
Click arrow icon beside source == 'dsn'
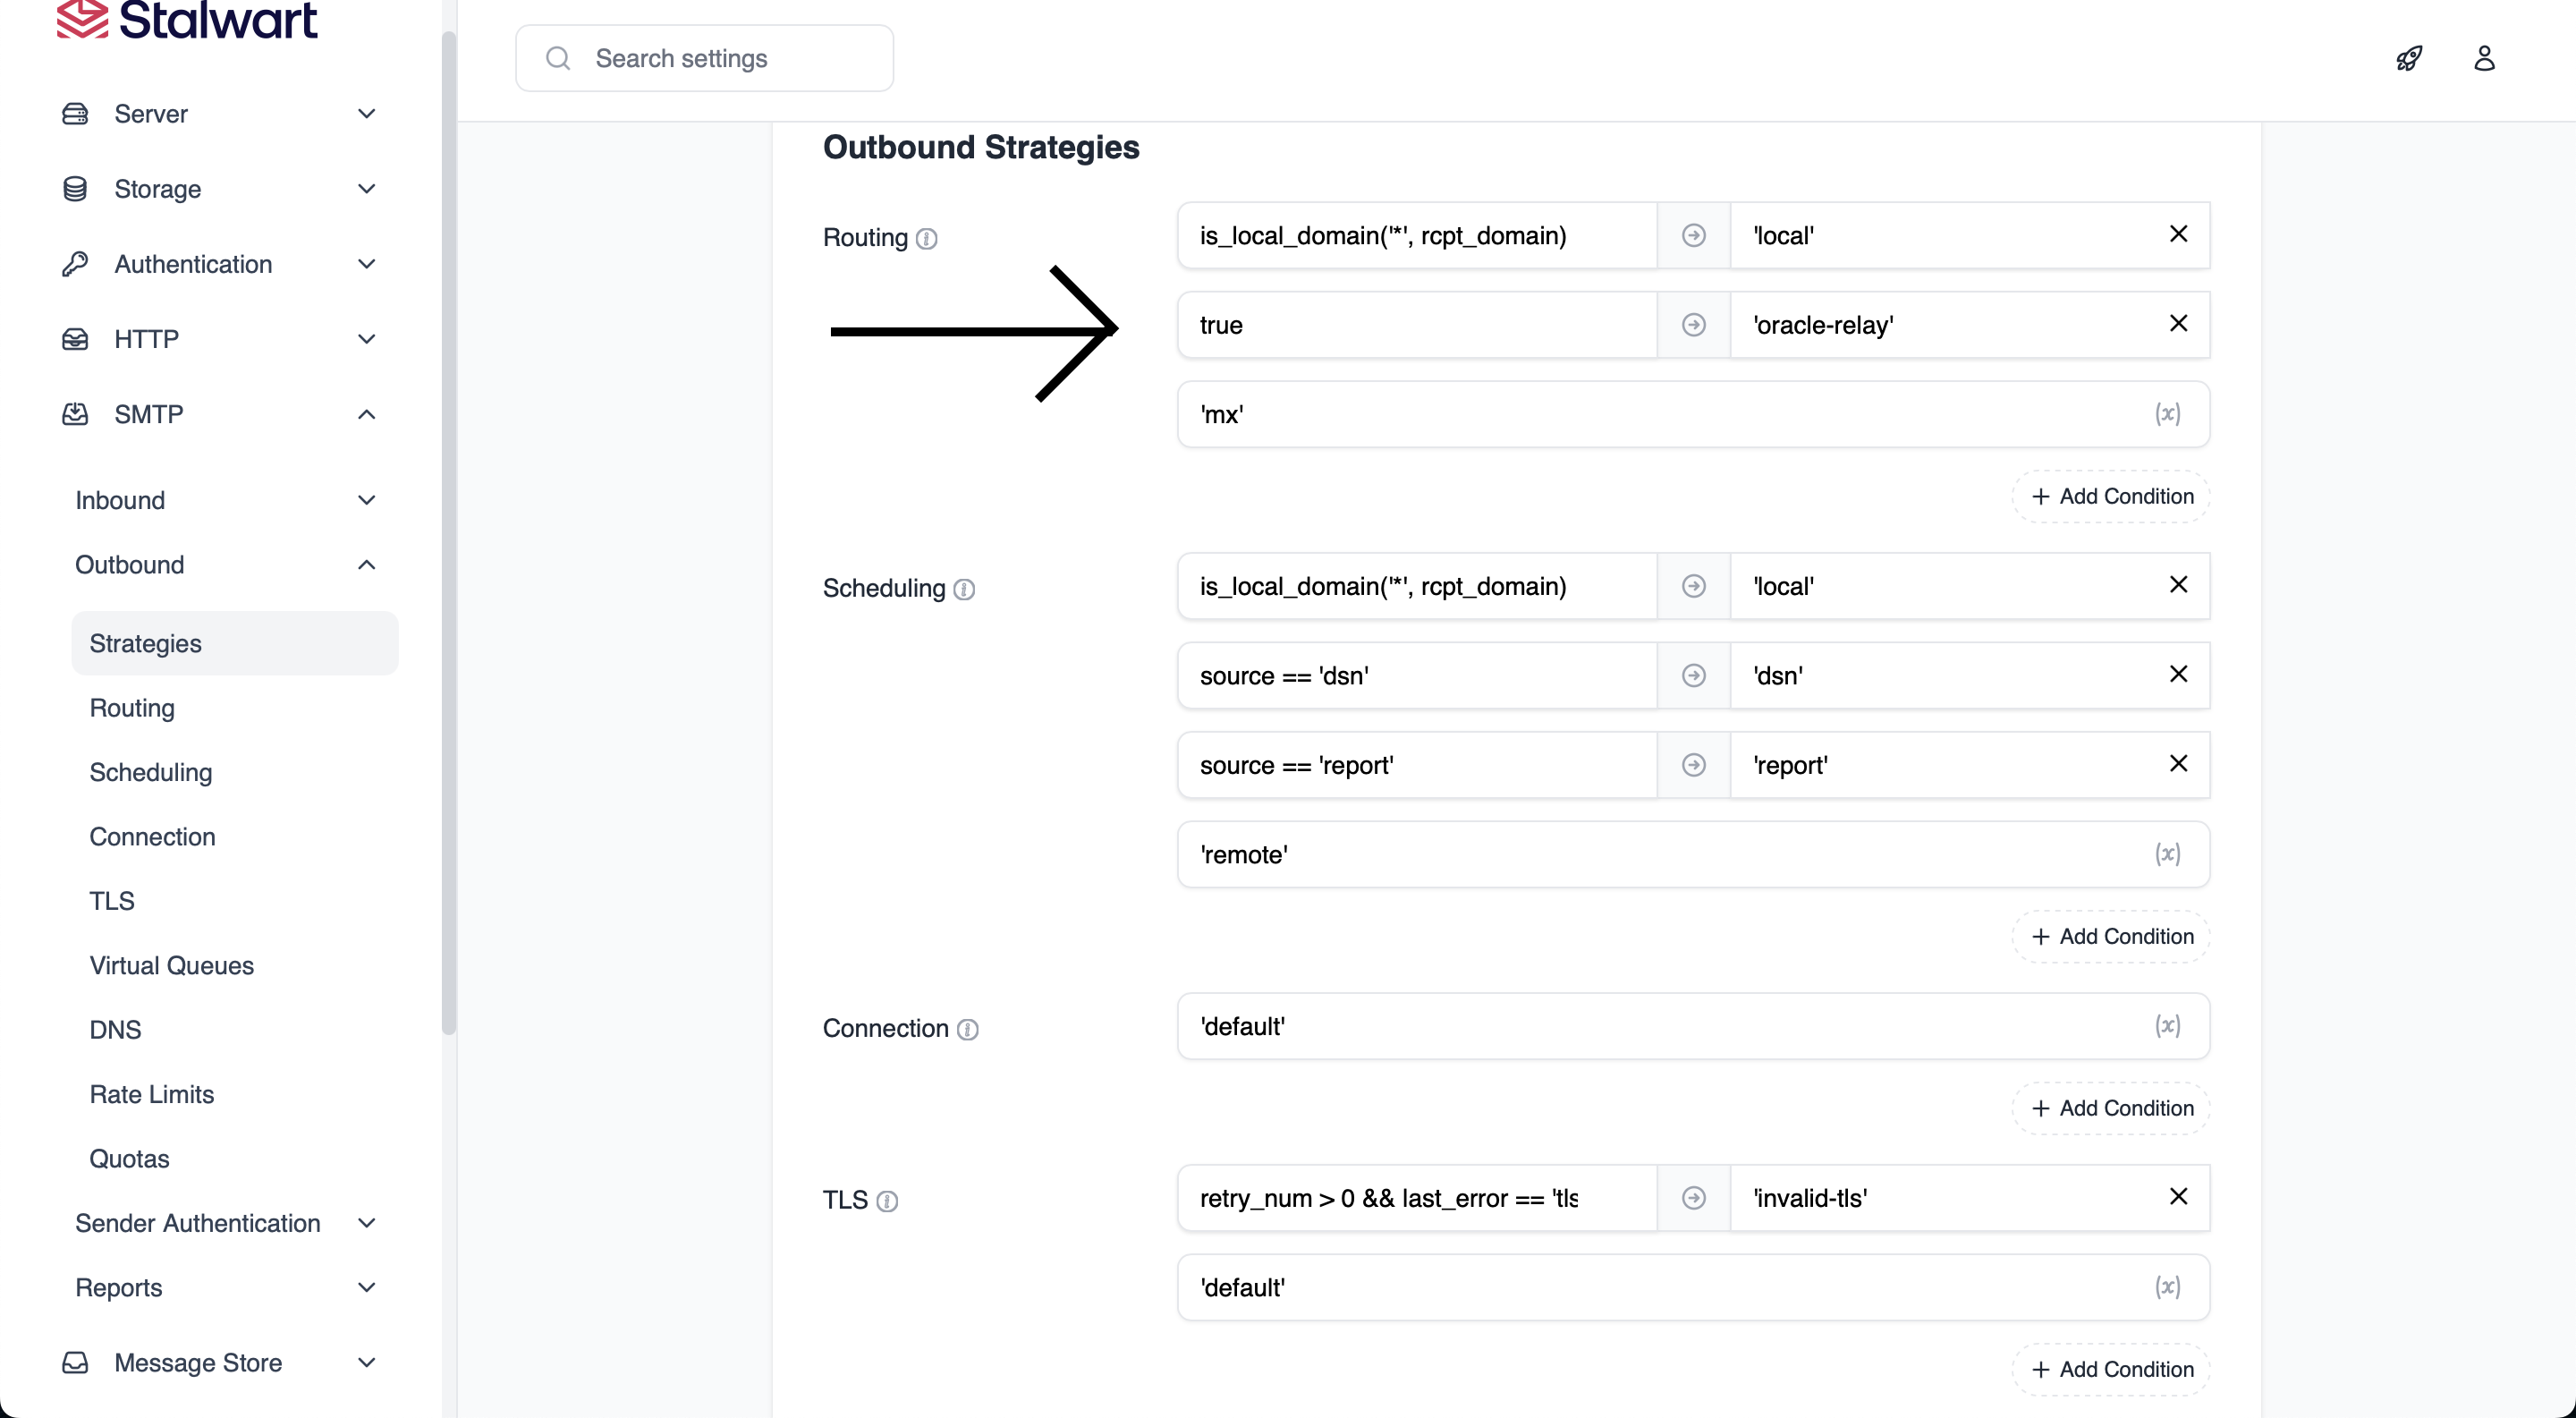tap(1693, 676)
